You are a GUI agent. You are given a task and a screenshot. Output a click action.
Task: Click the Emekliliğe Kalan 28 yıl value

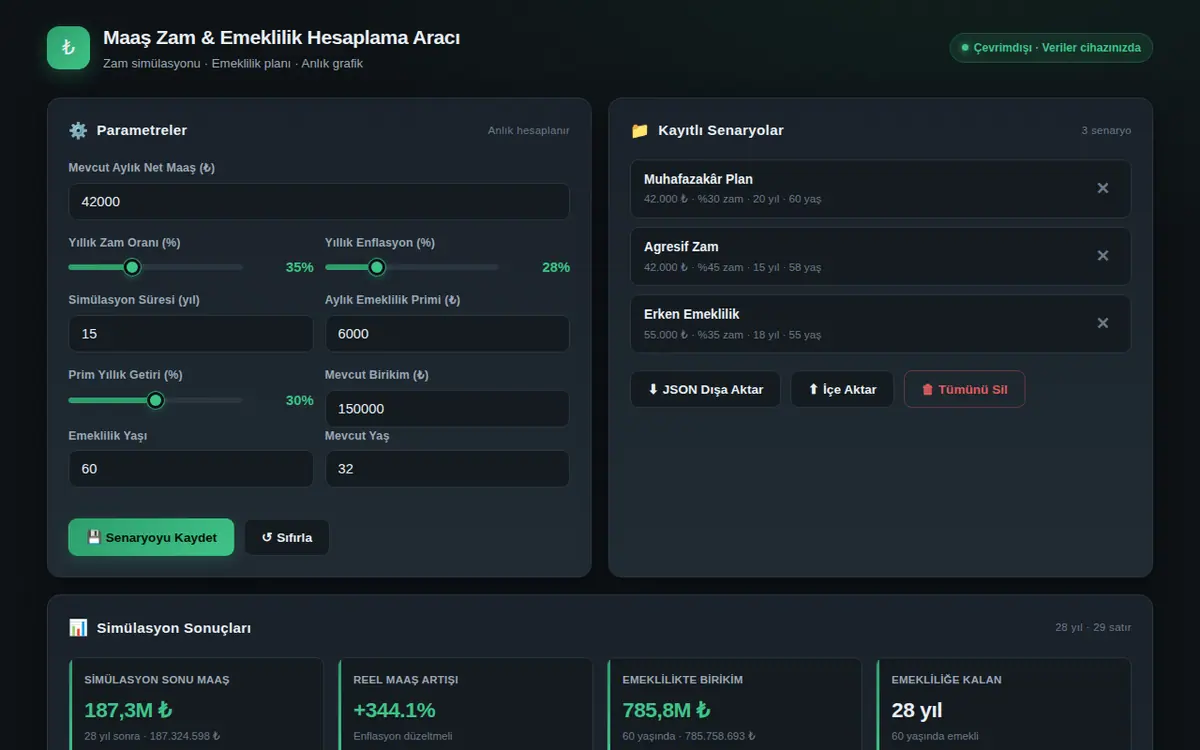(x=917, y=710)
